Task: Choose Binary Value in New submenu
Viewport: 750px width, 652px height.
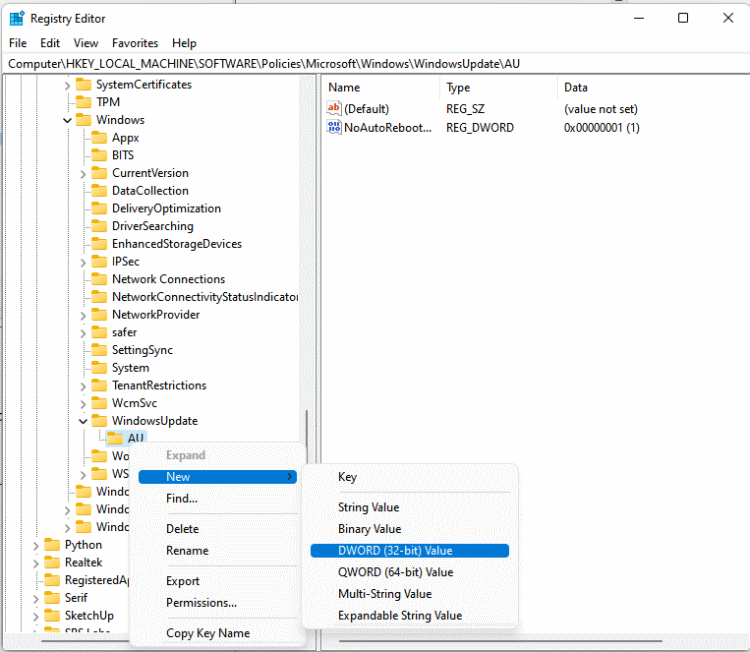Action: tap(409, 529)
